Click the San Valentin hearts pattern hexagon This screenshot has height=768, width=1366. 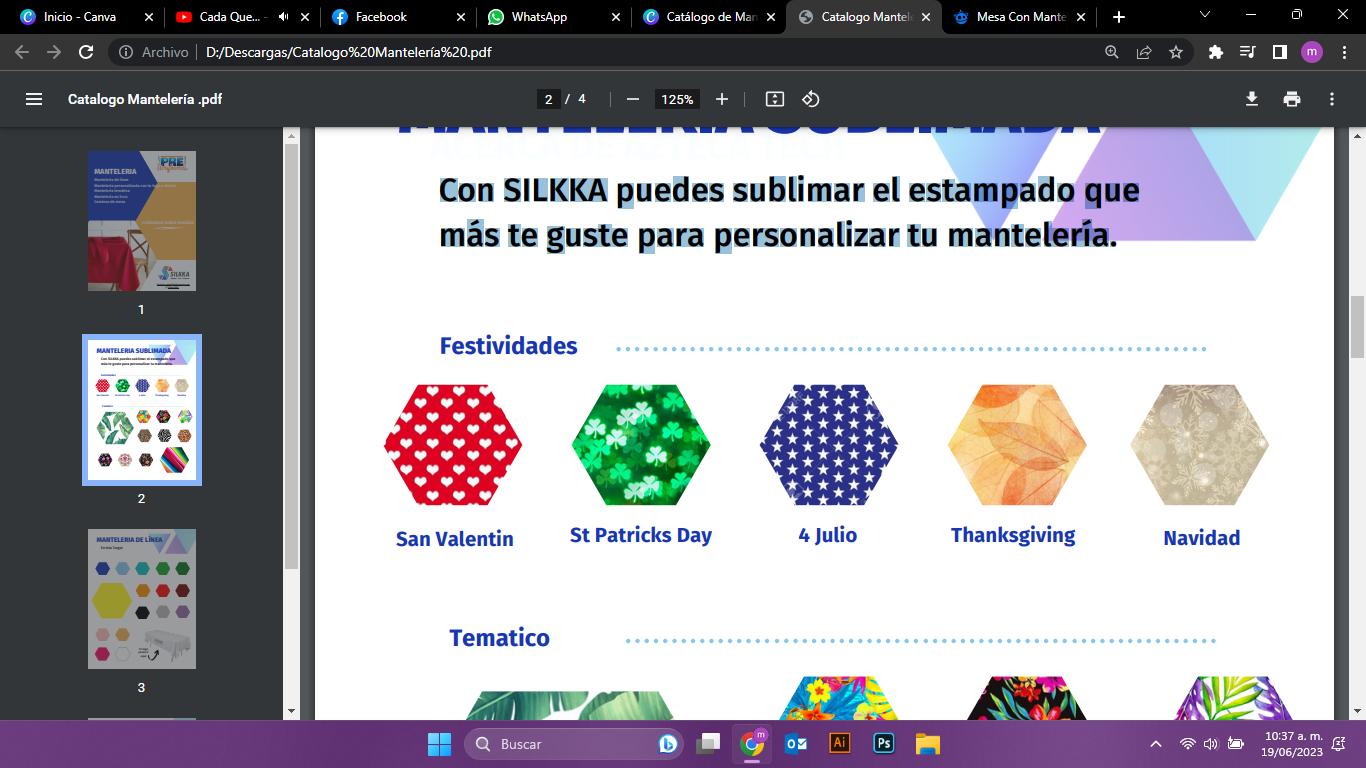[x=453, y=445]
